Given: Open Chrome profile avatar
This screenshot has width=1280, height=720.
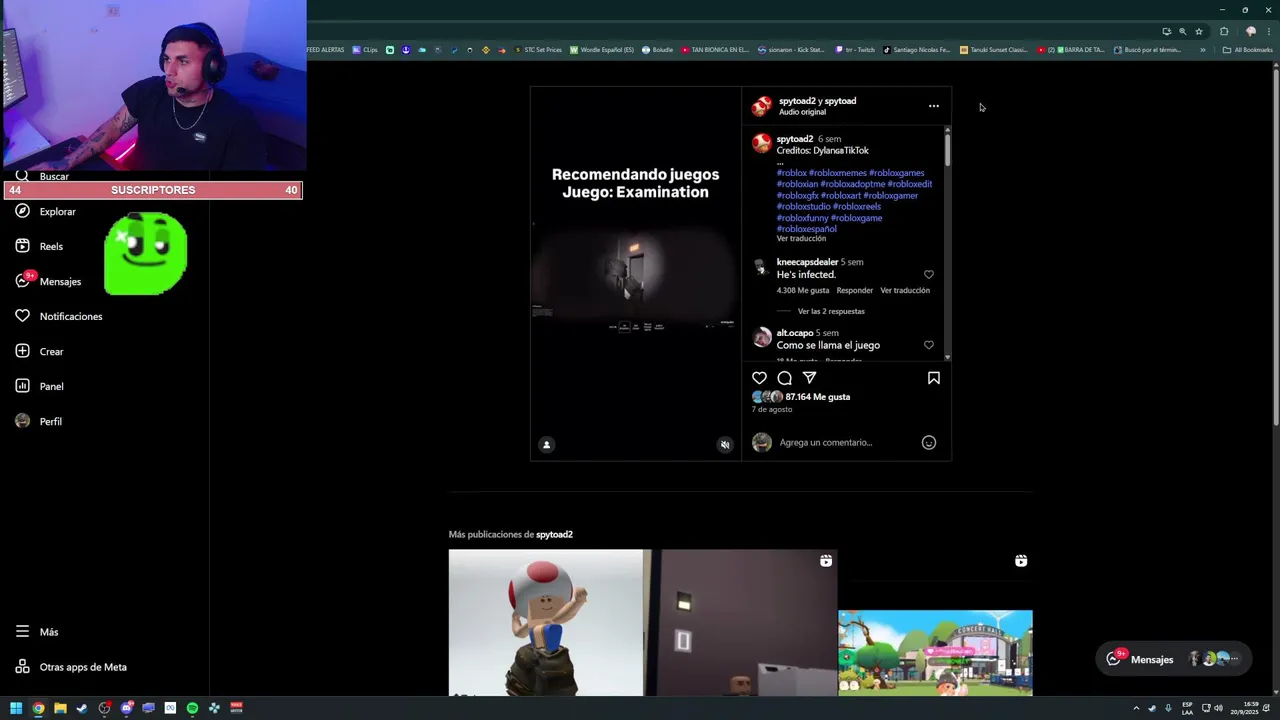Looking at the screenshot, I should (x=1250, y=31).
